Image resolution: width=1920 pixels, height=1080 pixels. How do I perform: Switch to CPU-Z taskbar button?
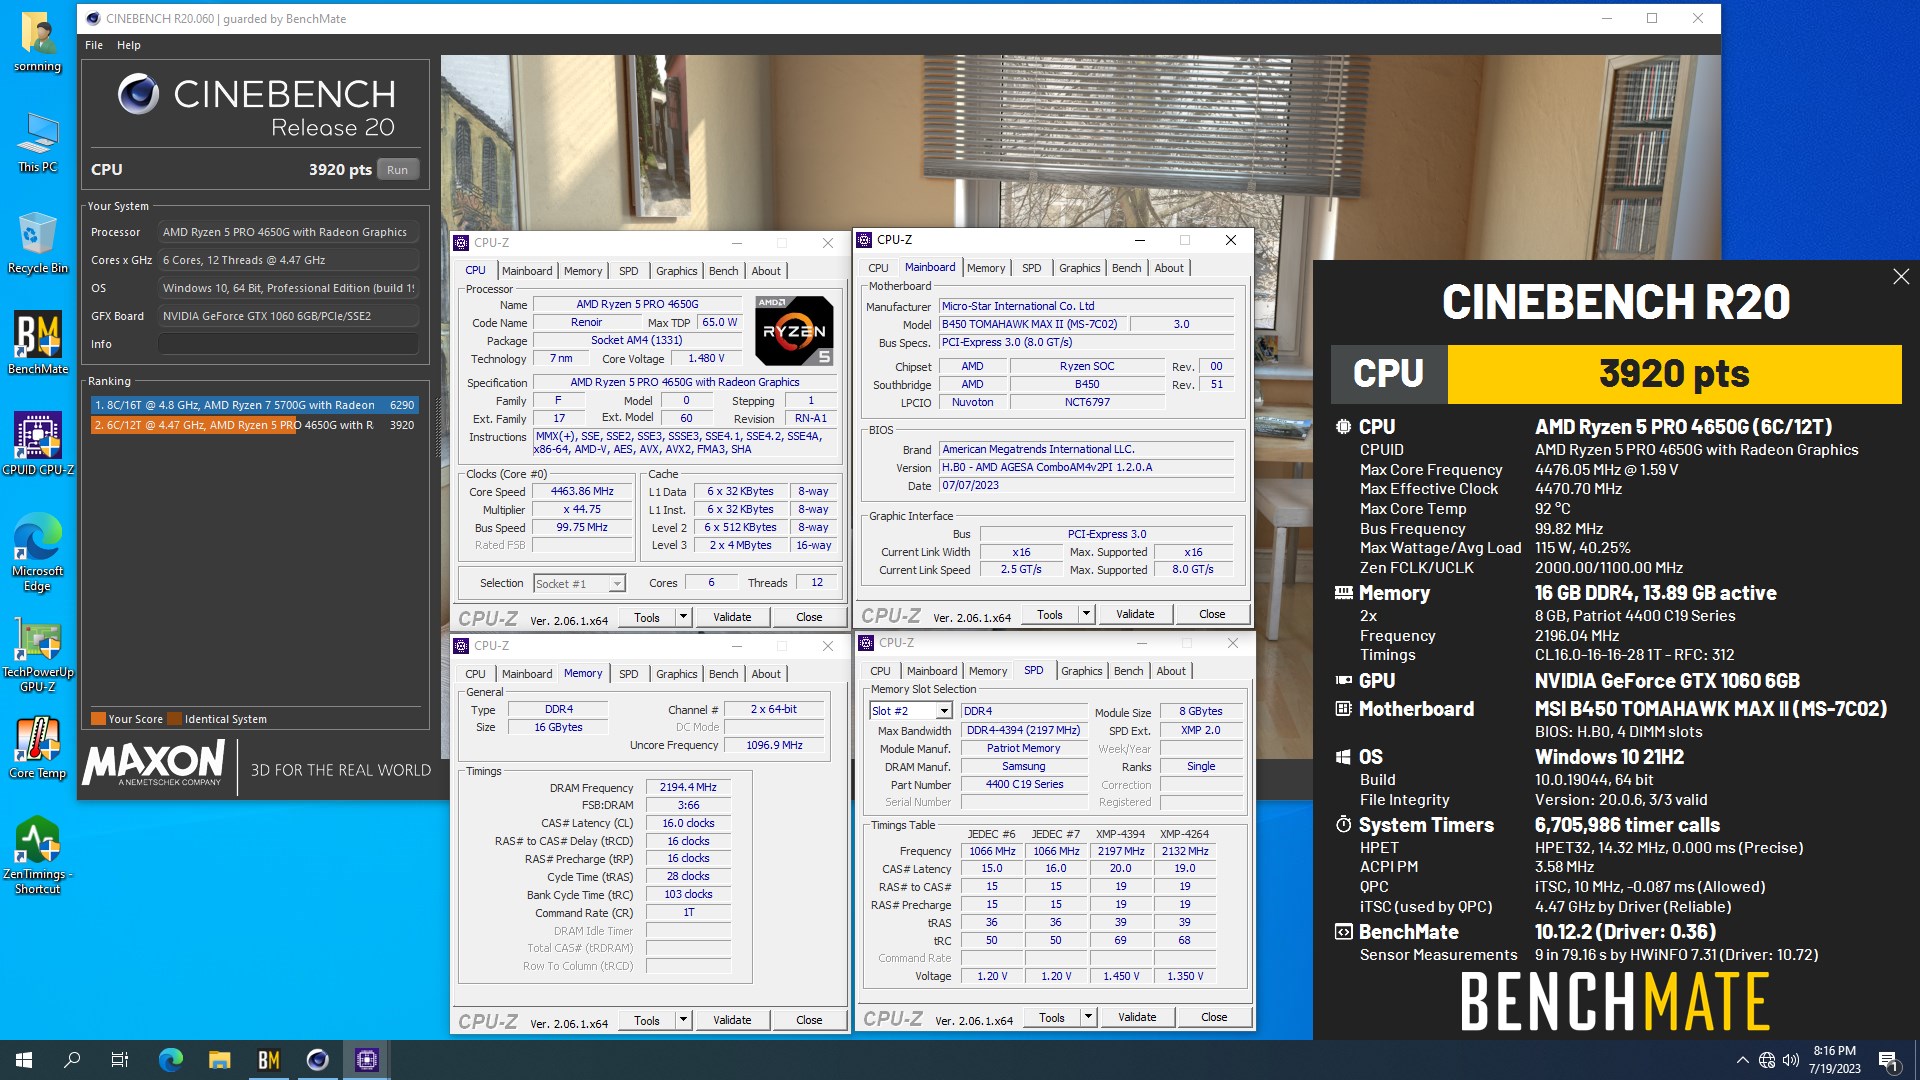[367, 1060]
